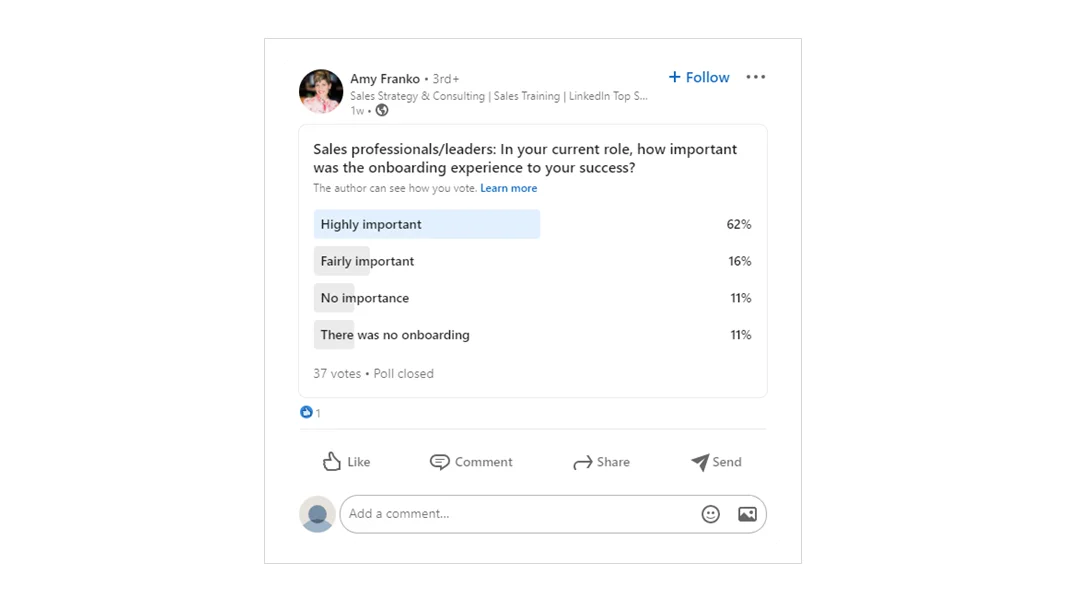
Task: Click the poll question text
Action: coord(525,158)
